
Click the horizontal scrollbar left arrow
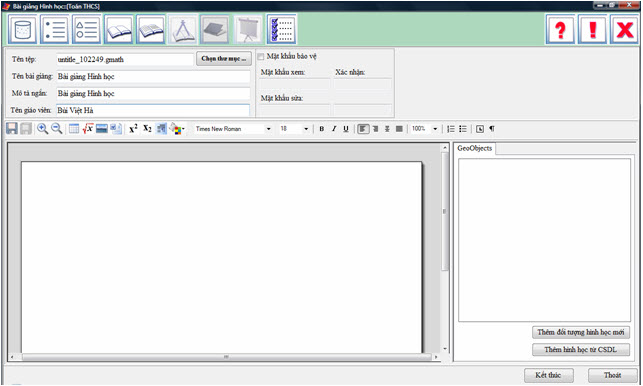click(12, 357)
